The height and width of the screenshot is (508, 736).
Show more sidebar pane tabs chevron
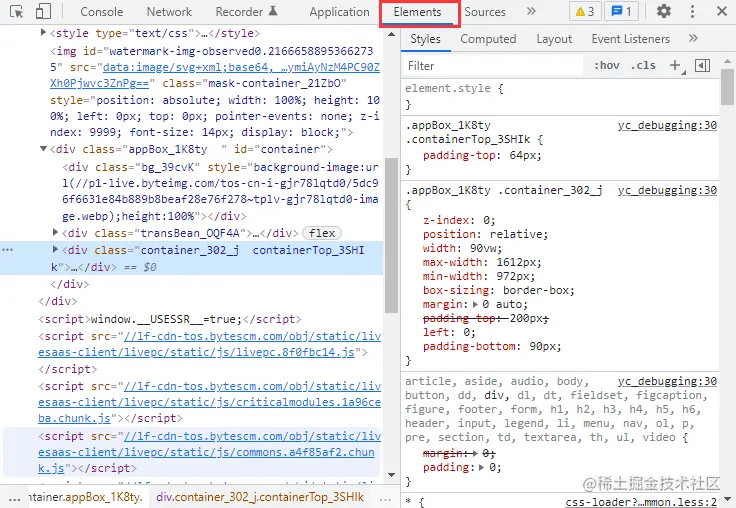[693, 38]
